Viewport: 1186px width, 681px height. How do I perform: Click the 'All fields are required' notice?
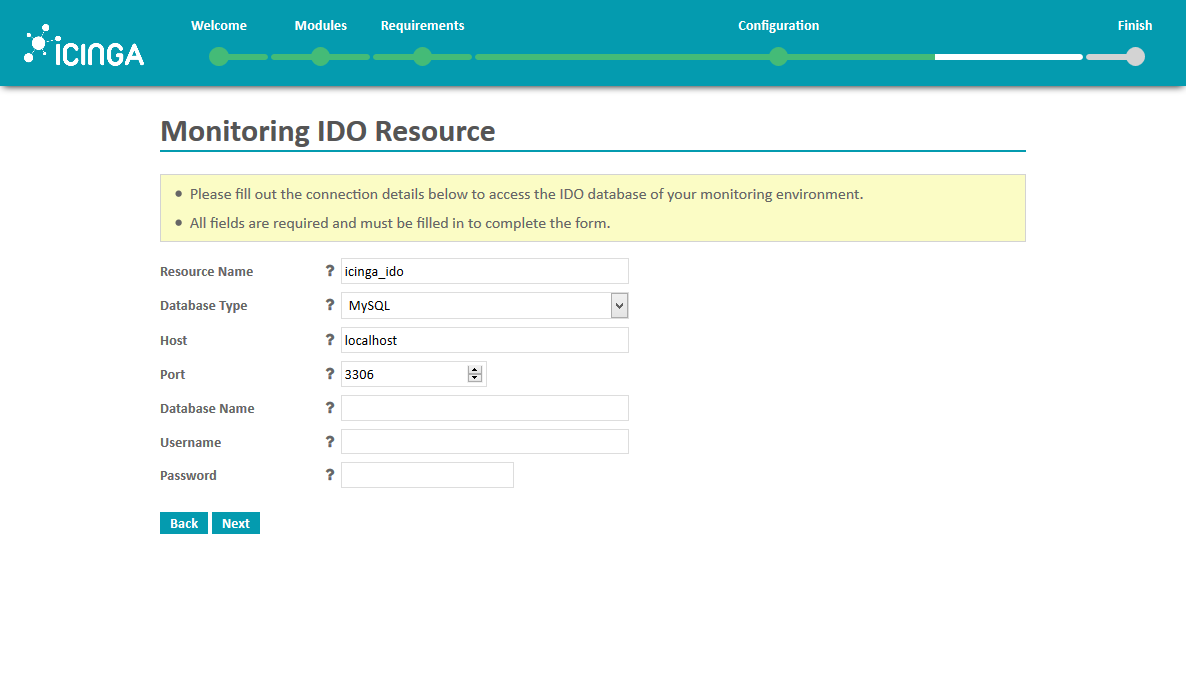point(400,223)
